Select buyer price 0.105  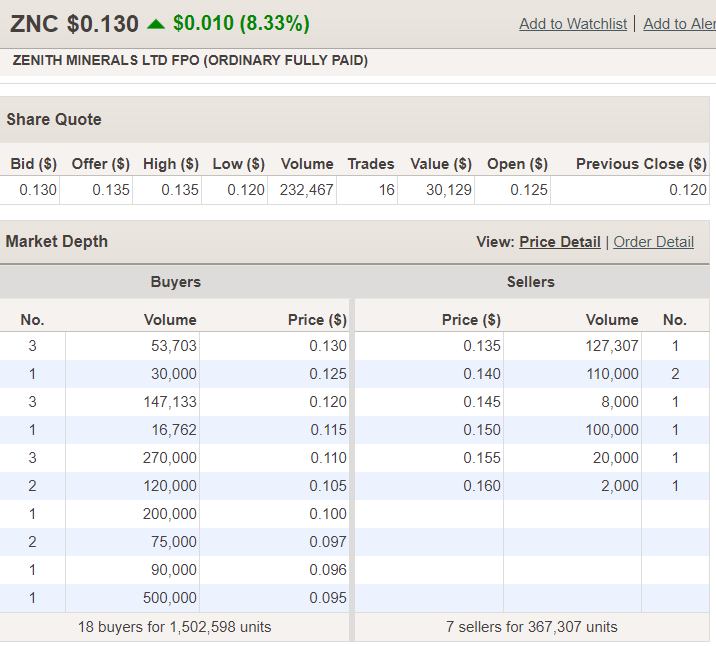tap(328, 486)
